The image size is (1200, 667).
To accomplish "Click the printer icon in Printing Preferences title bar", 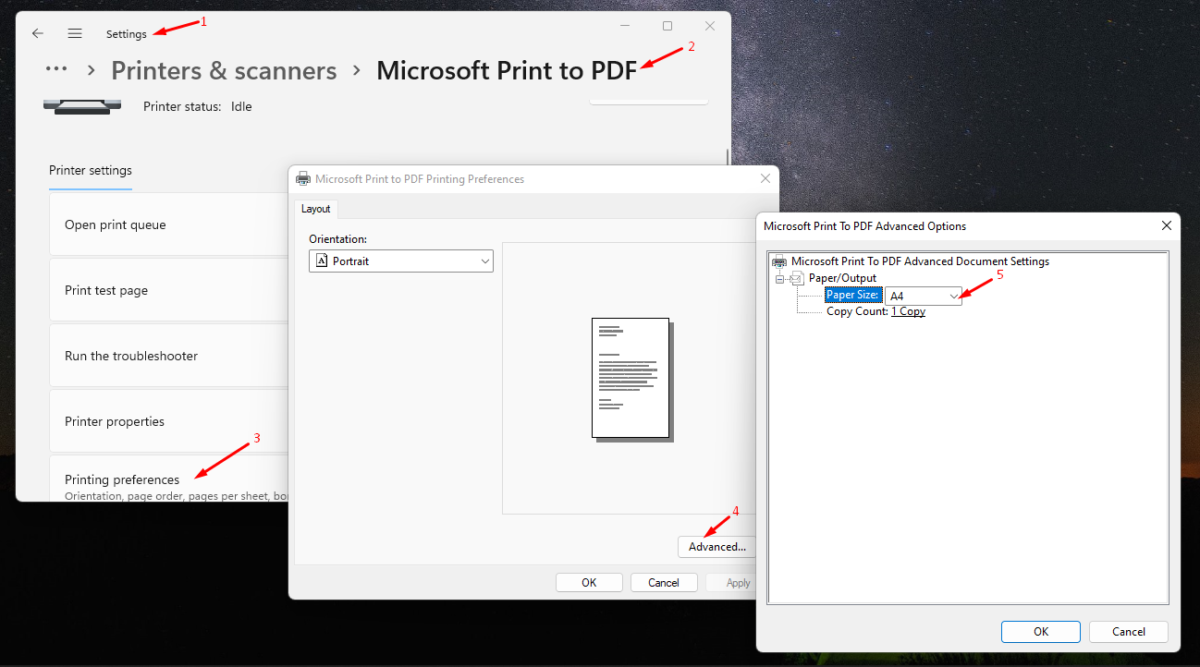I will point(303,179).
